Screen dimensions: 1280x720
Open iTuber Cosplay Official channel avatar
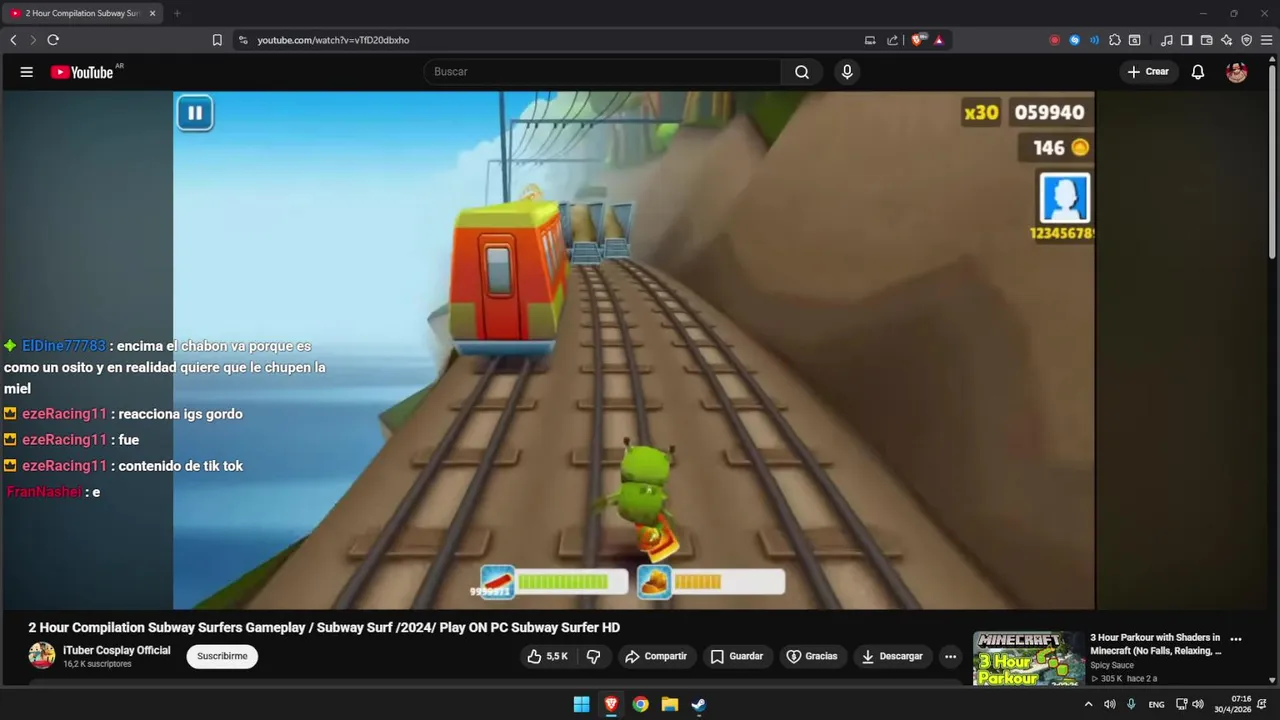[42, 656]
